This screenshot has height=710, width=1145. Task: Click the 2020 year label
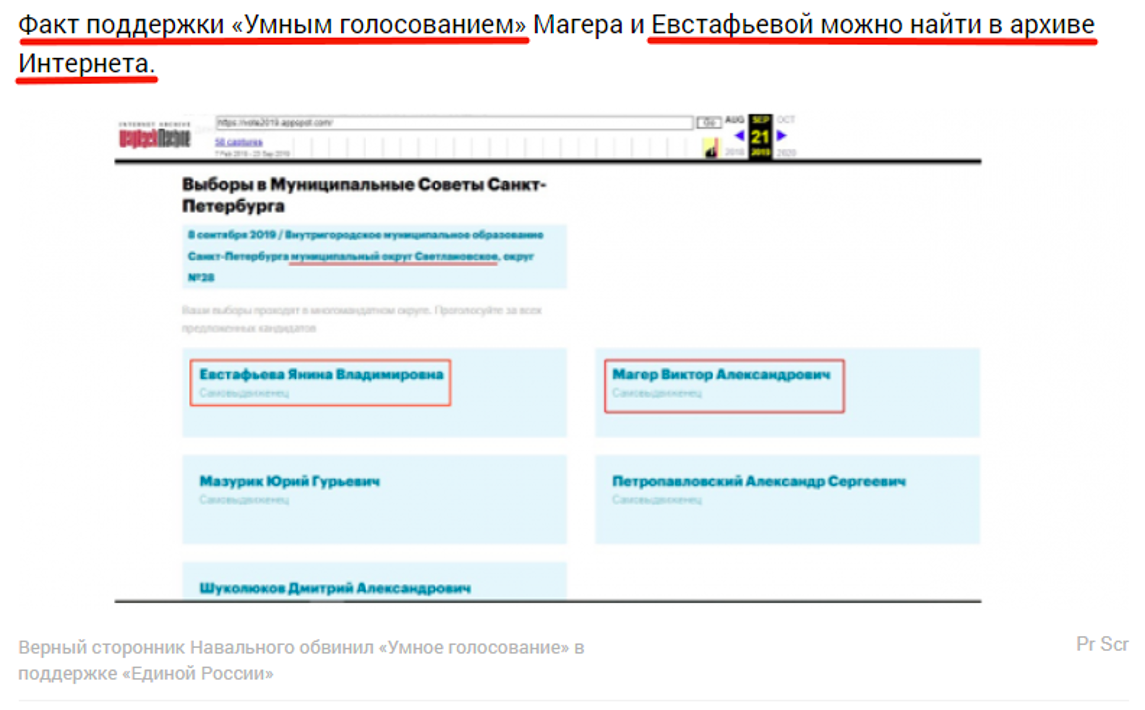(786, 153)
